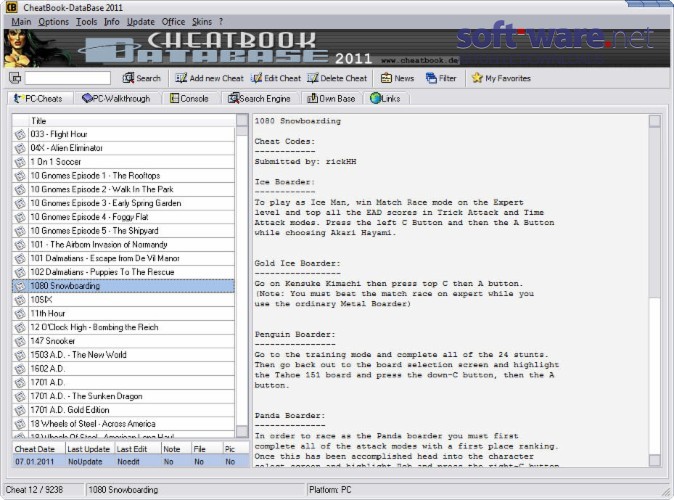
Task: Open the Info menu
Action: (112, 21)
